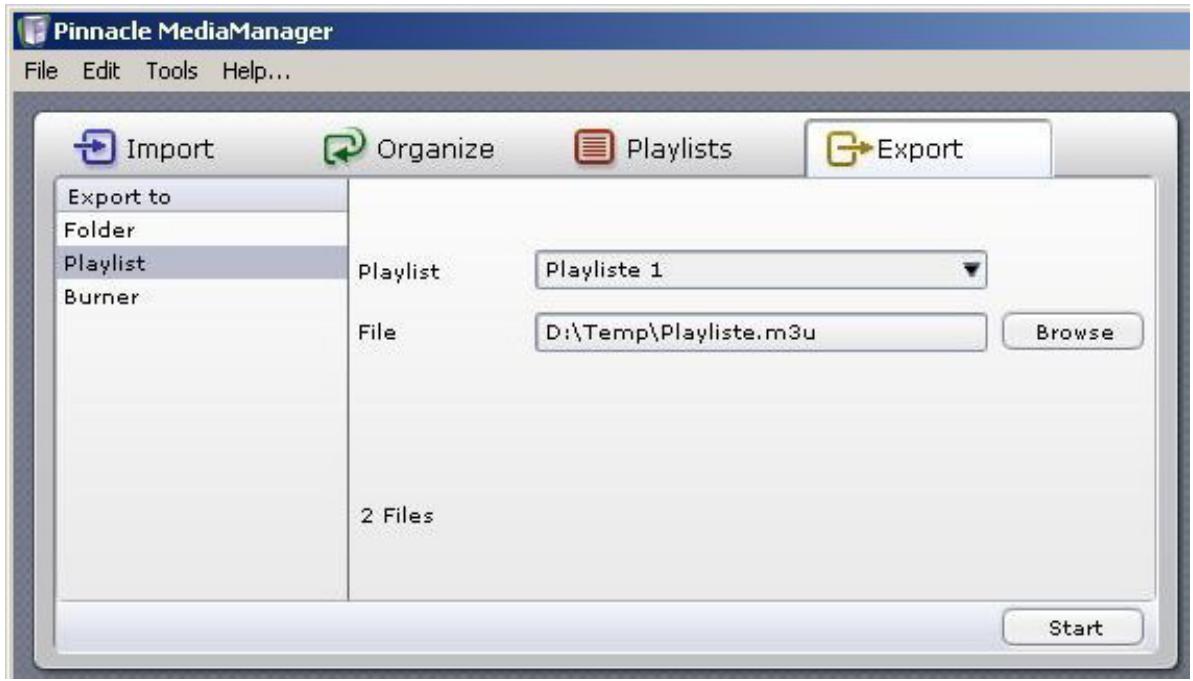Open the Tools menu
The height and width of the screenshot is (681, 1193).
(171, 71)
